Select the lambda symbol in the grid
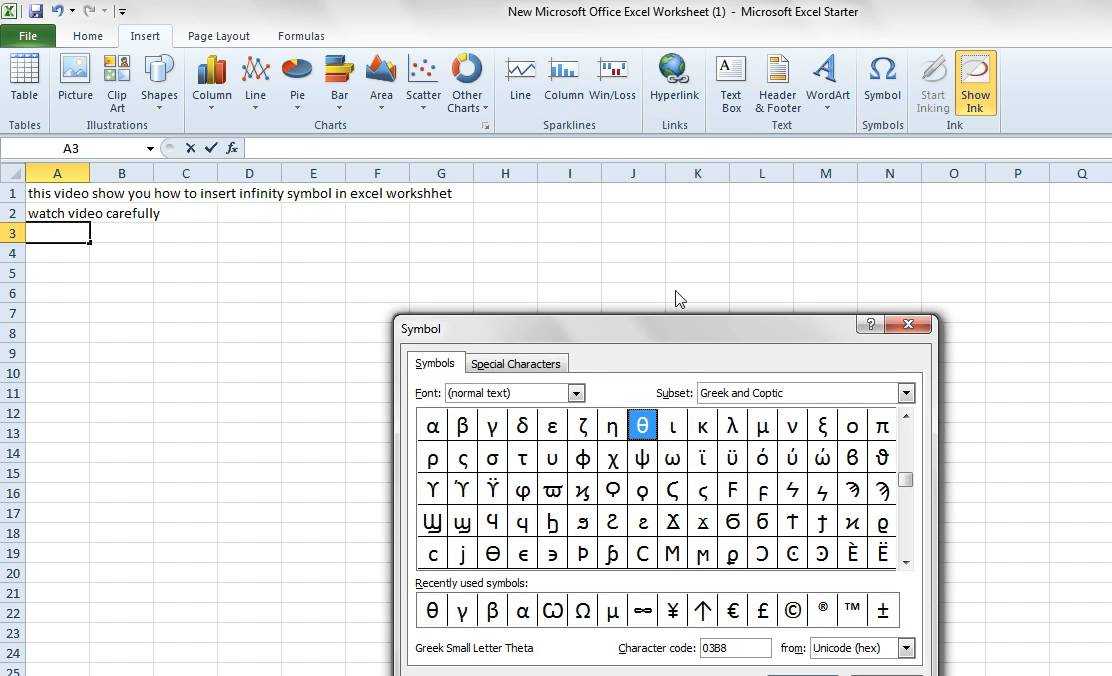 point(732,426)
